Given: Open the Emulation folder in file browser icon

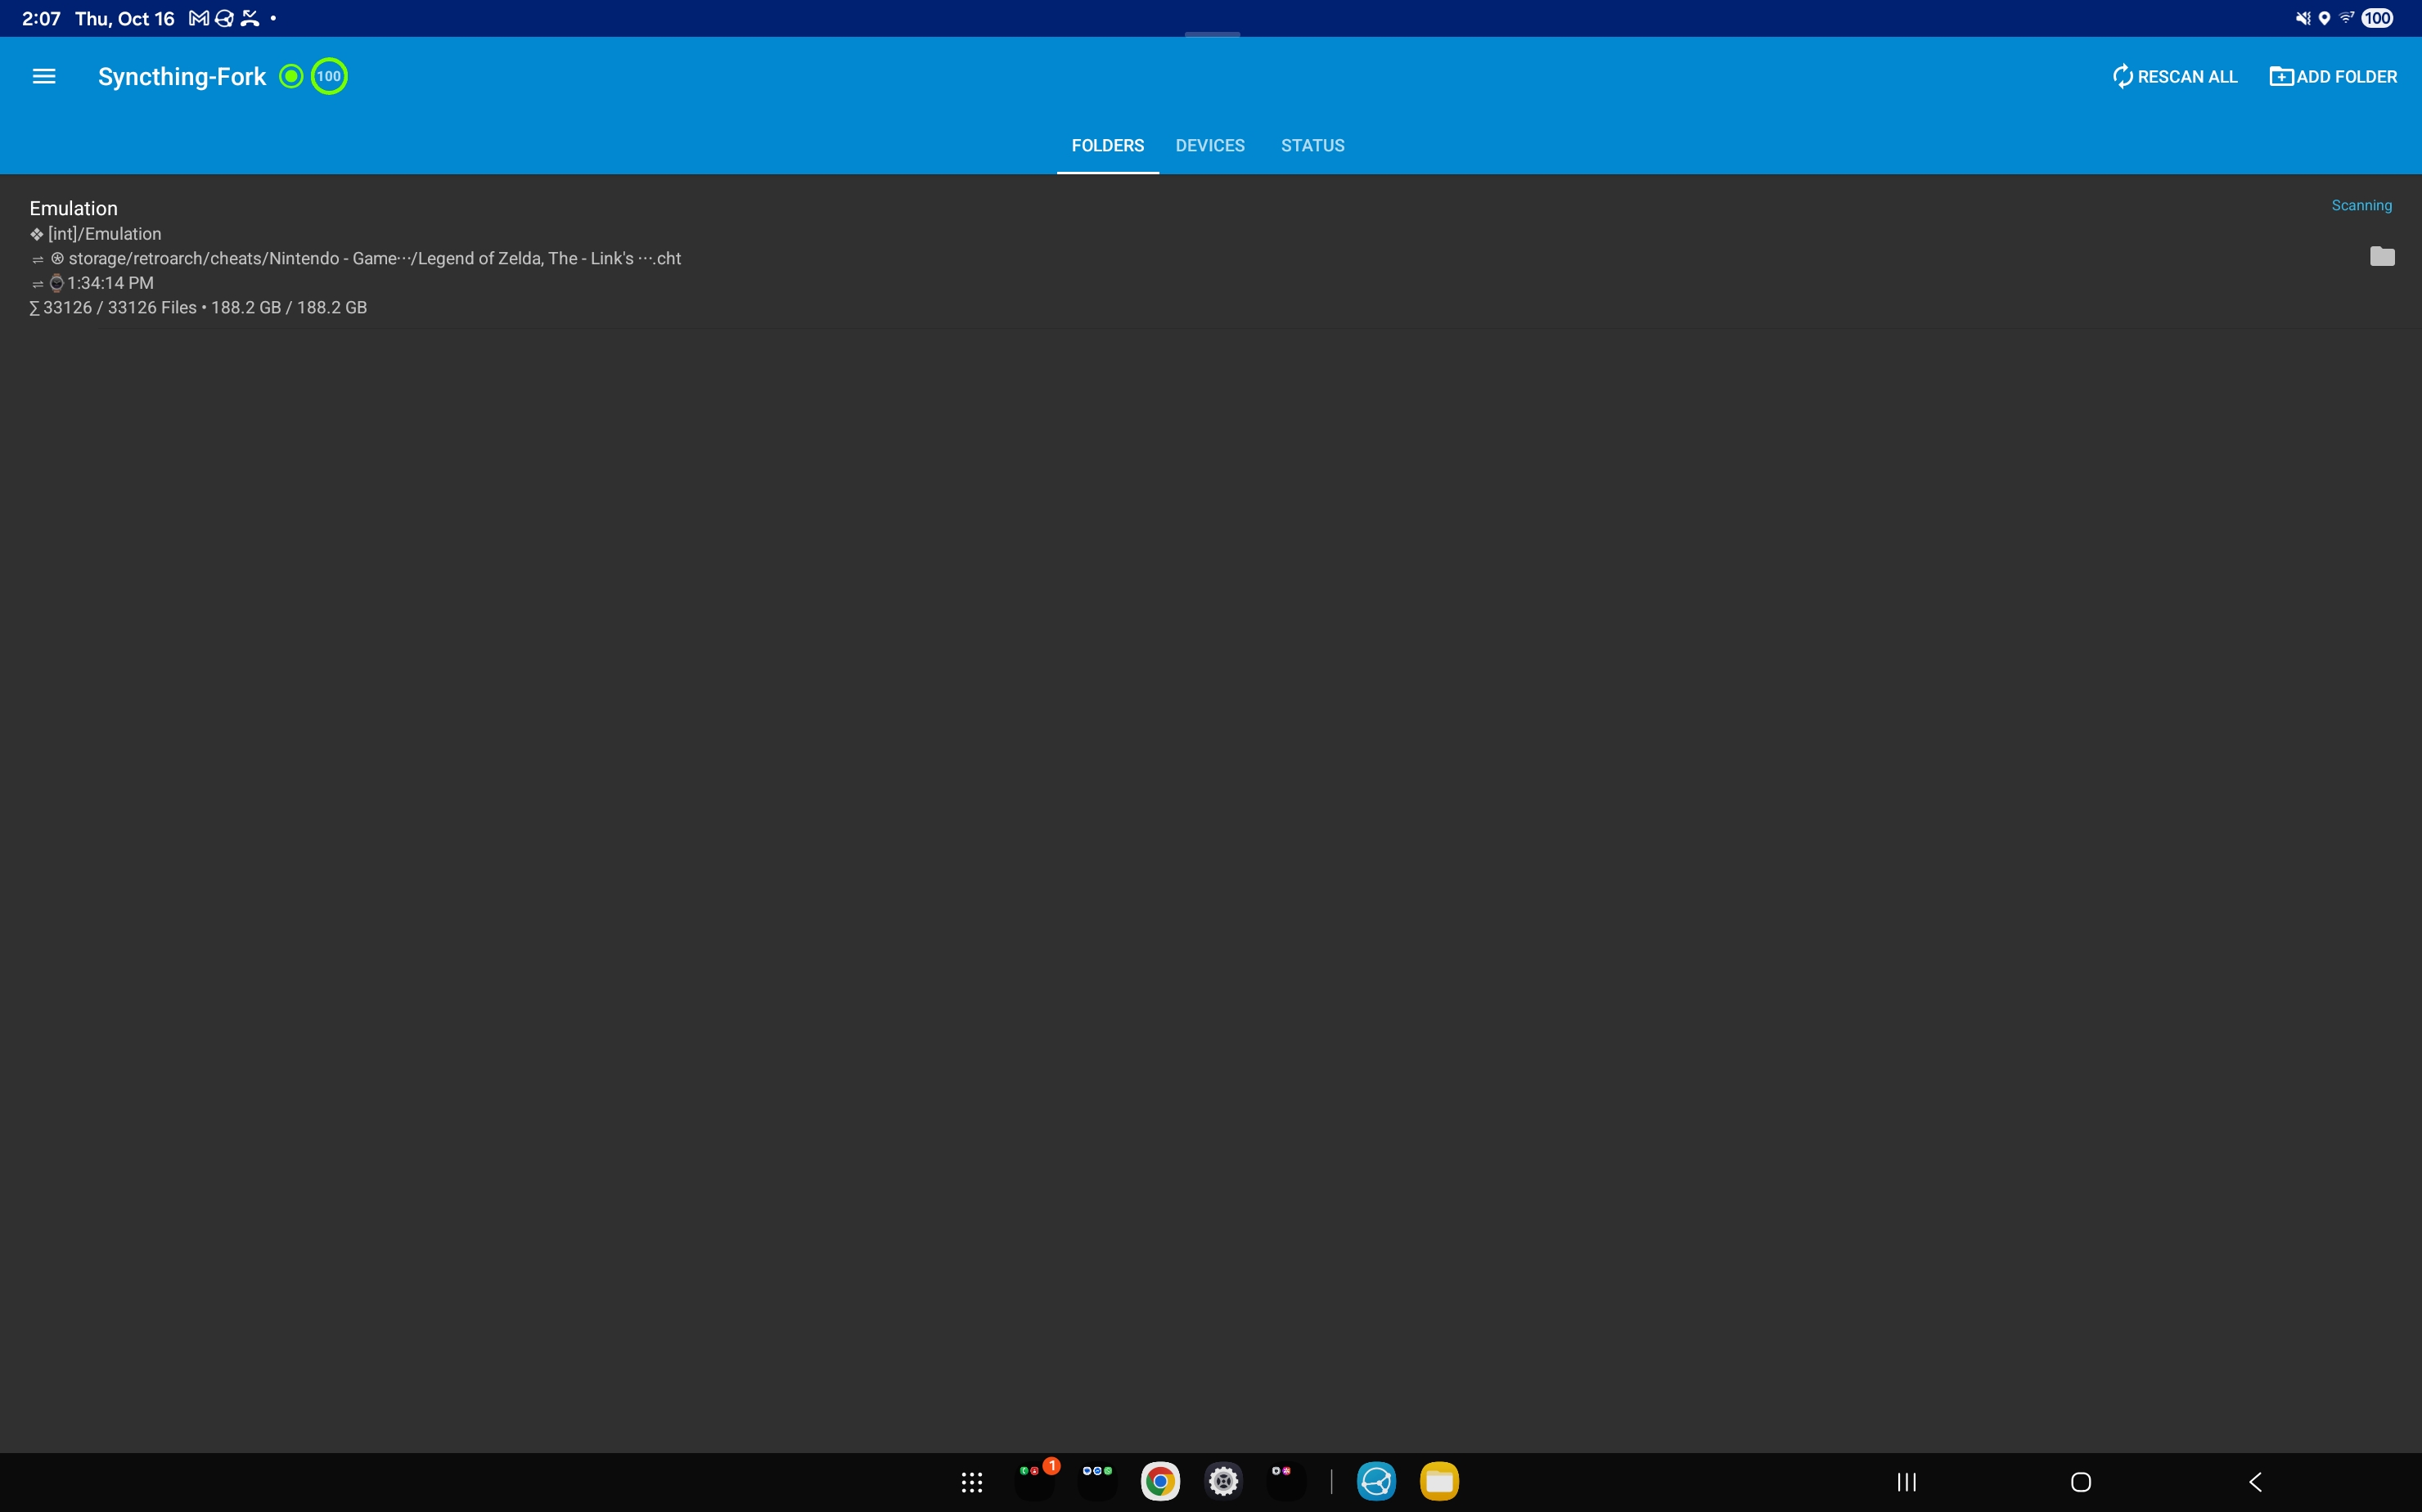Looking at the screenshot, I should click(x=2381, y=257).
